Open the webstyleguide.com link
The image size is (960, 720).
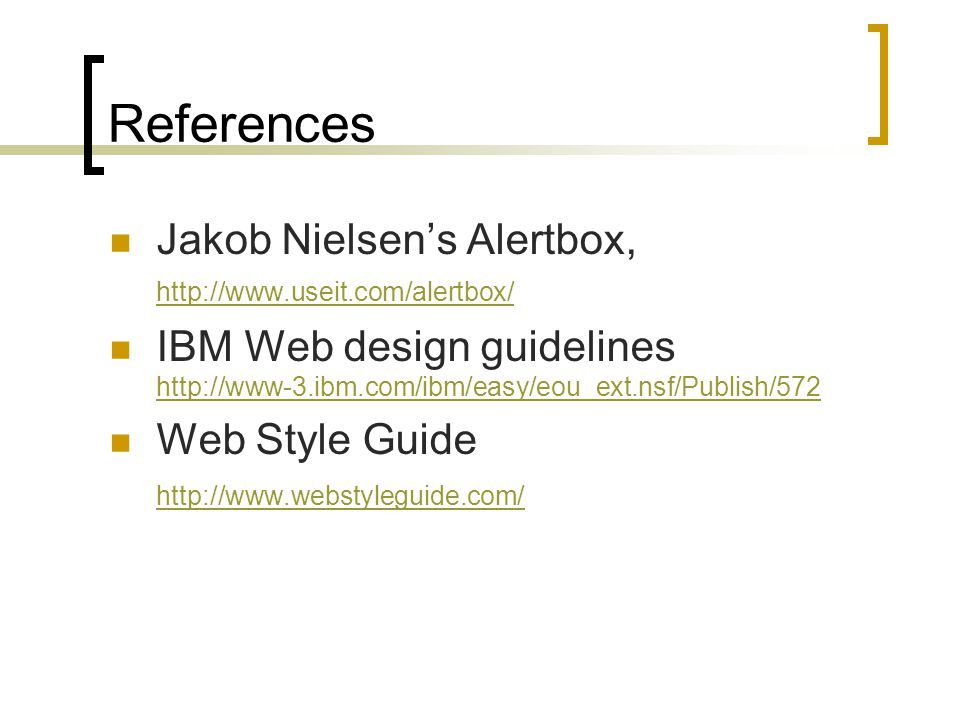[340, 496]
